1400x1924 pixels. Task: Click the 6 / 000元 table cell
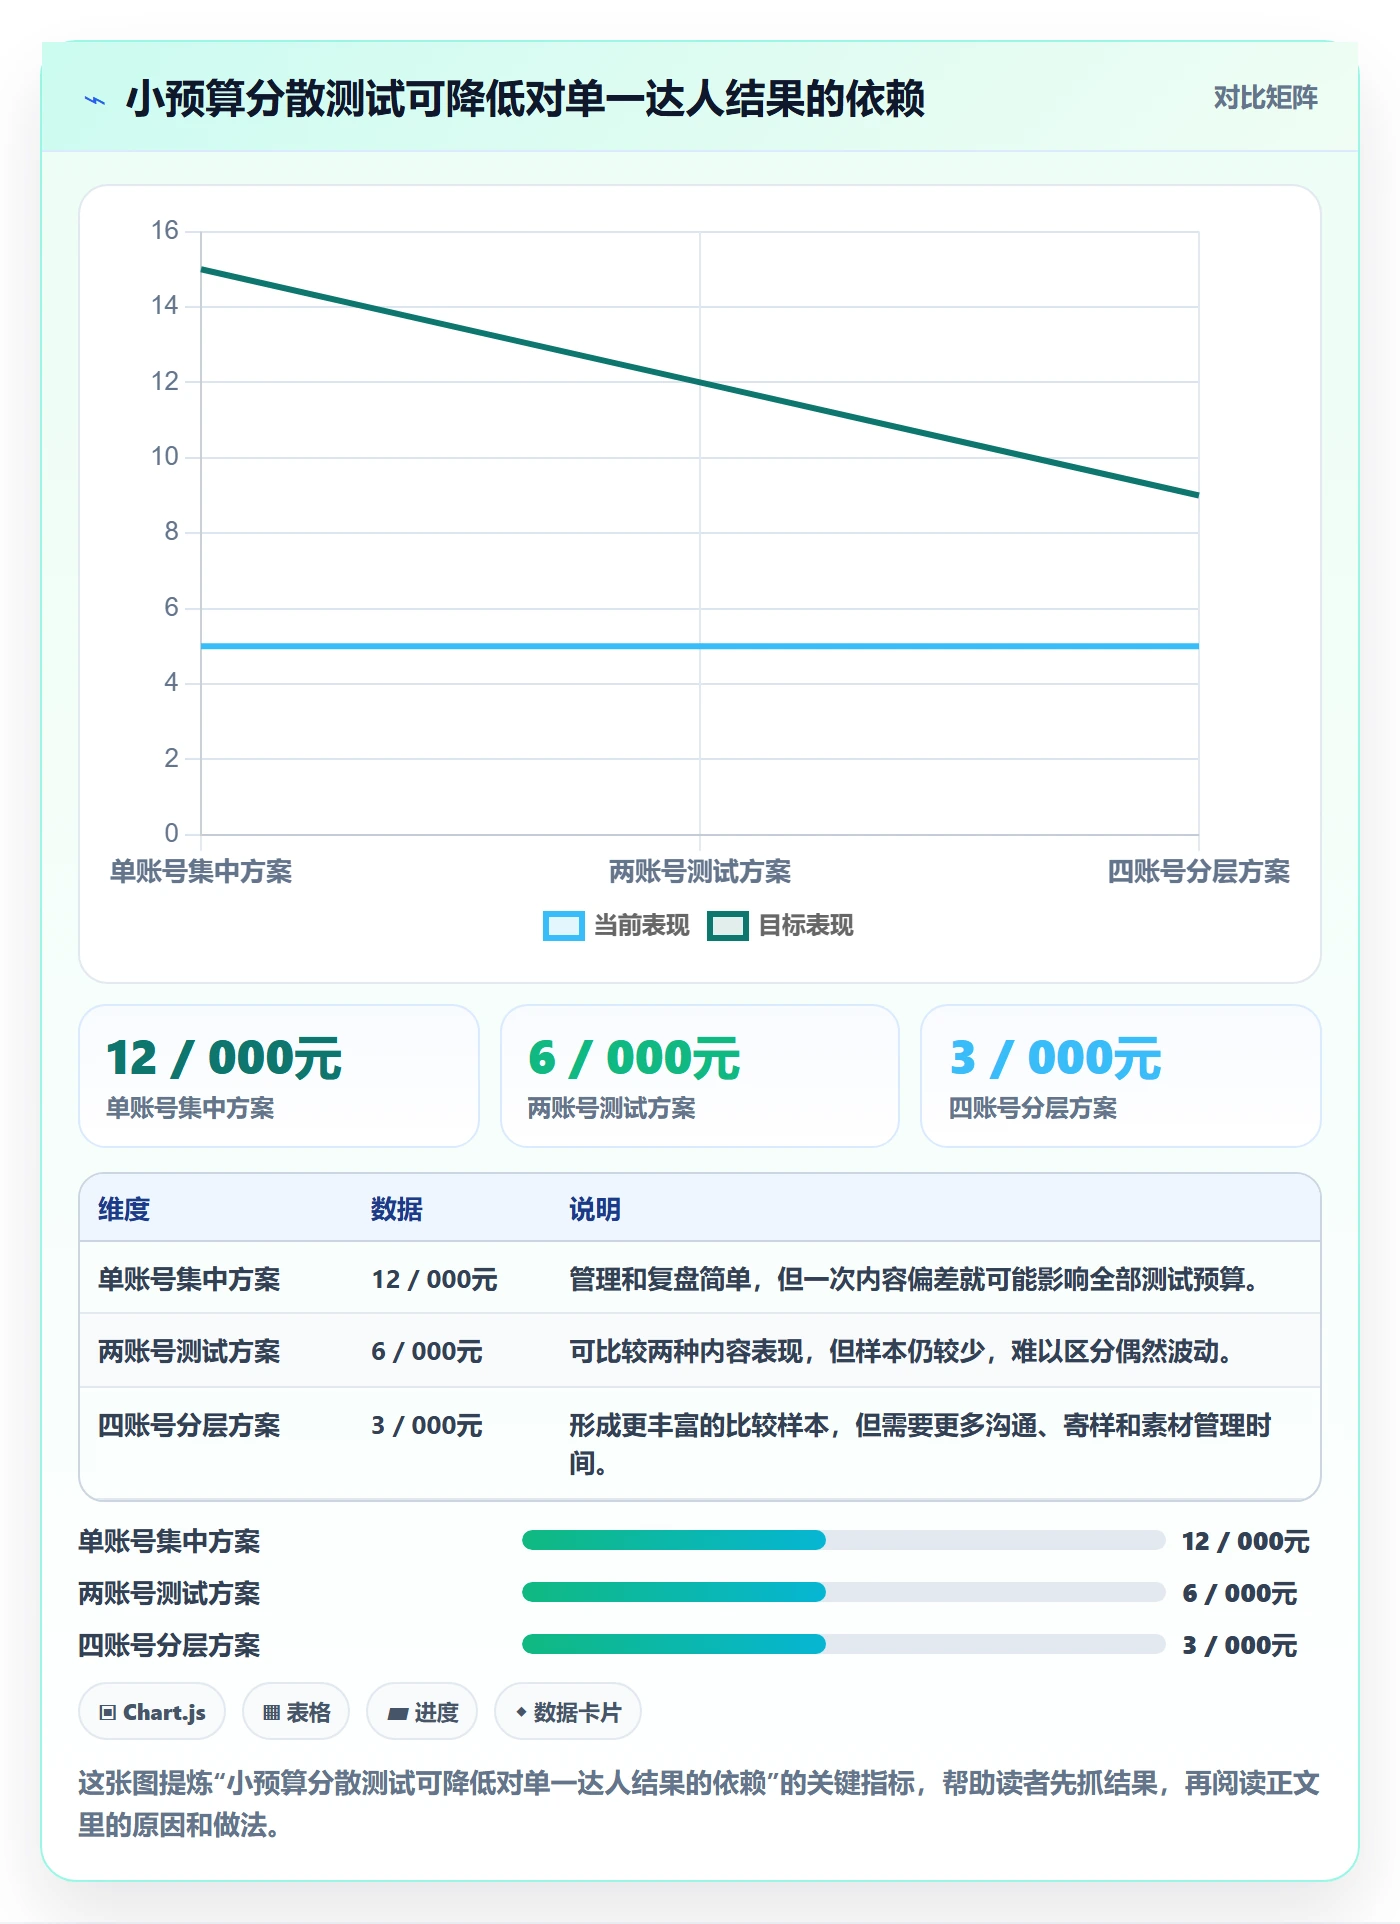tap(427, 1351)
